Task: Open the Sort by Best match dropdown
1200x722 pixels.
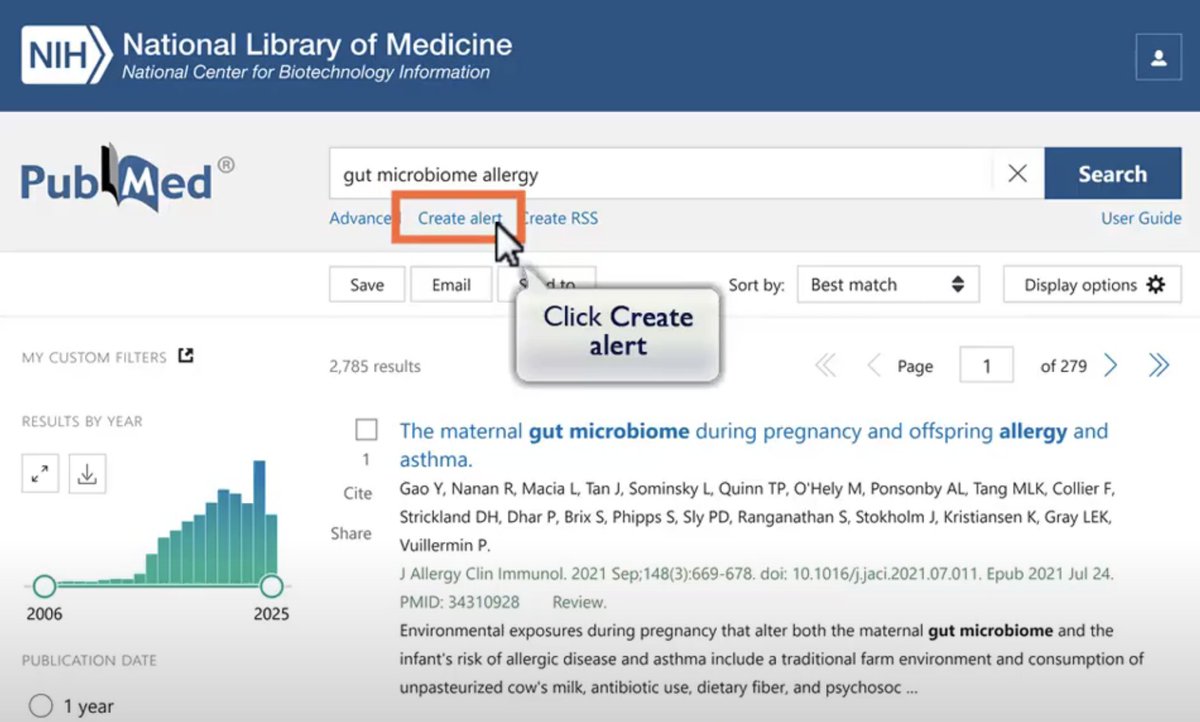Action: pyautogui.click(x=888, y=285)
